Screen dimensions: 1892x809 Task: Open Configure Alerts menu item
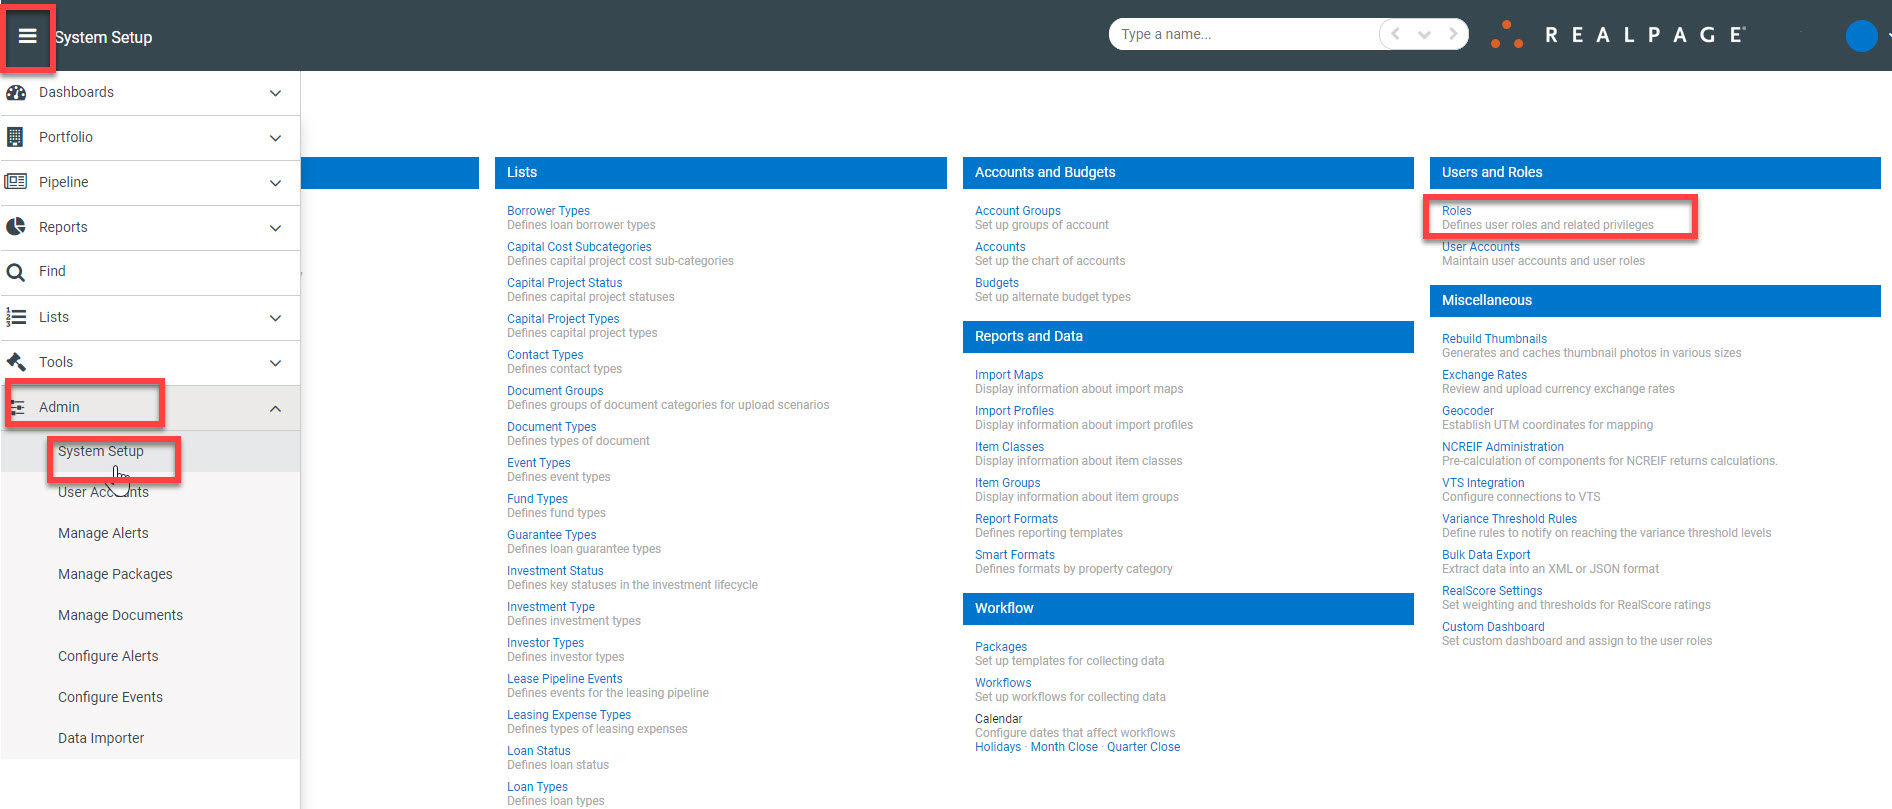tap(108, 656)
